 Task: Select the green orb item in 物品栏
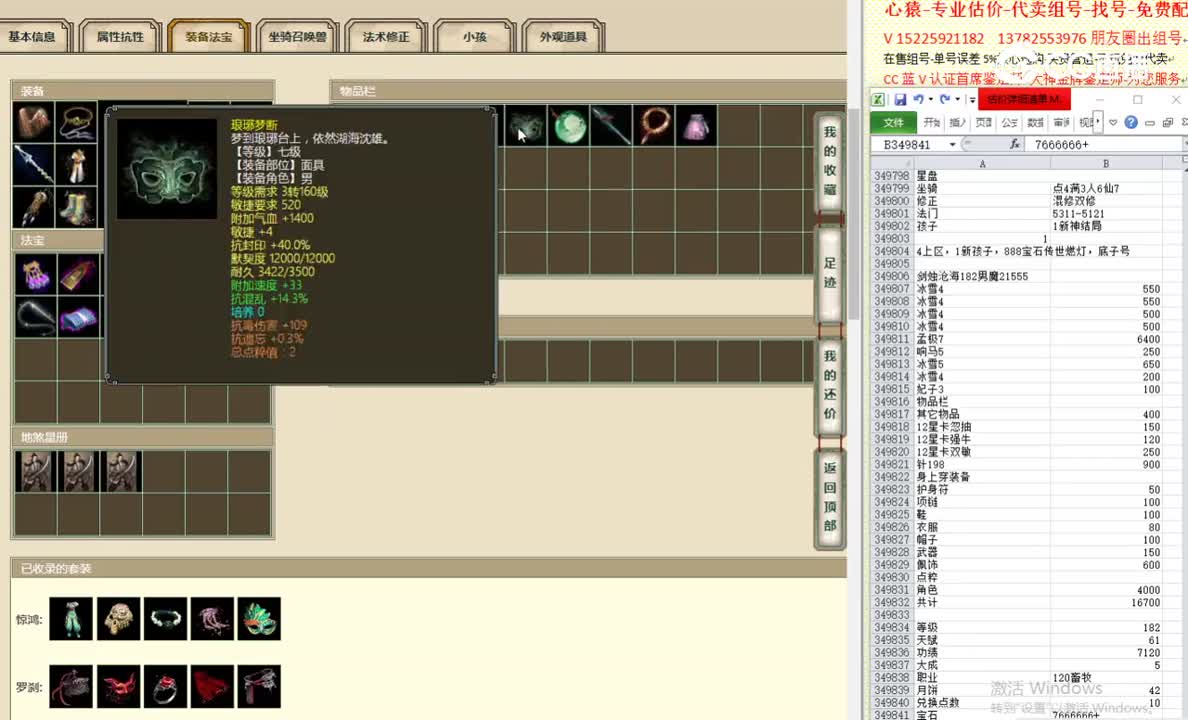(570, 125)
